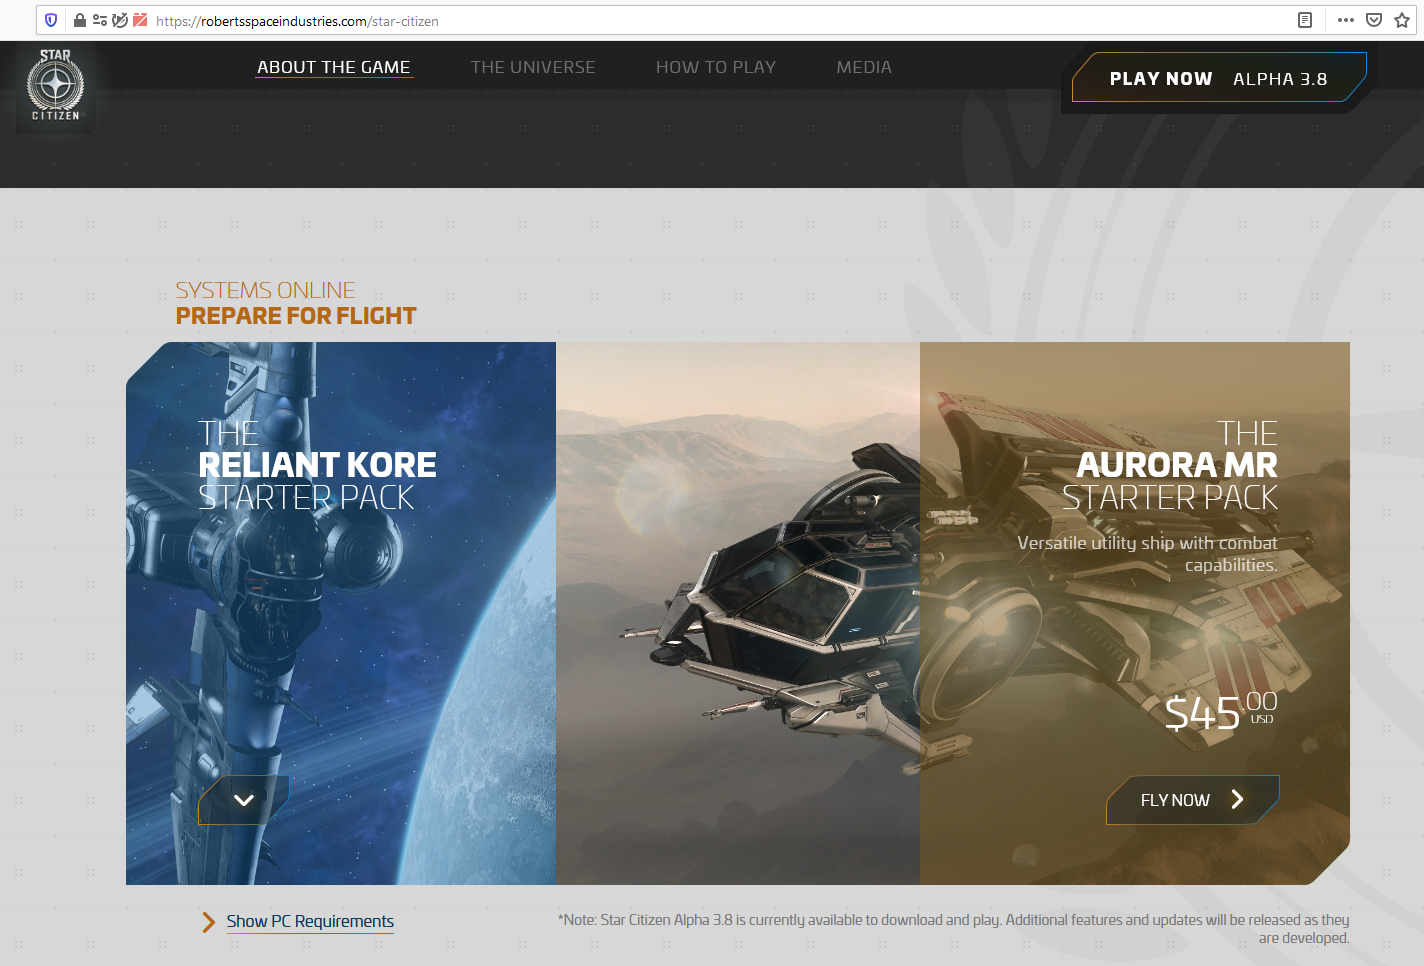Open The Universe menu item

click(533, 67)
